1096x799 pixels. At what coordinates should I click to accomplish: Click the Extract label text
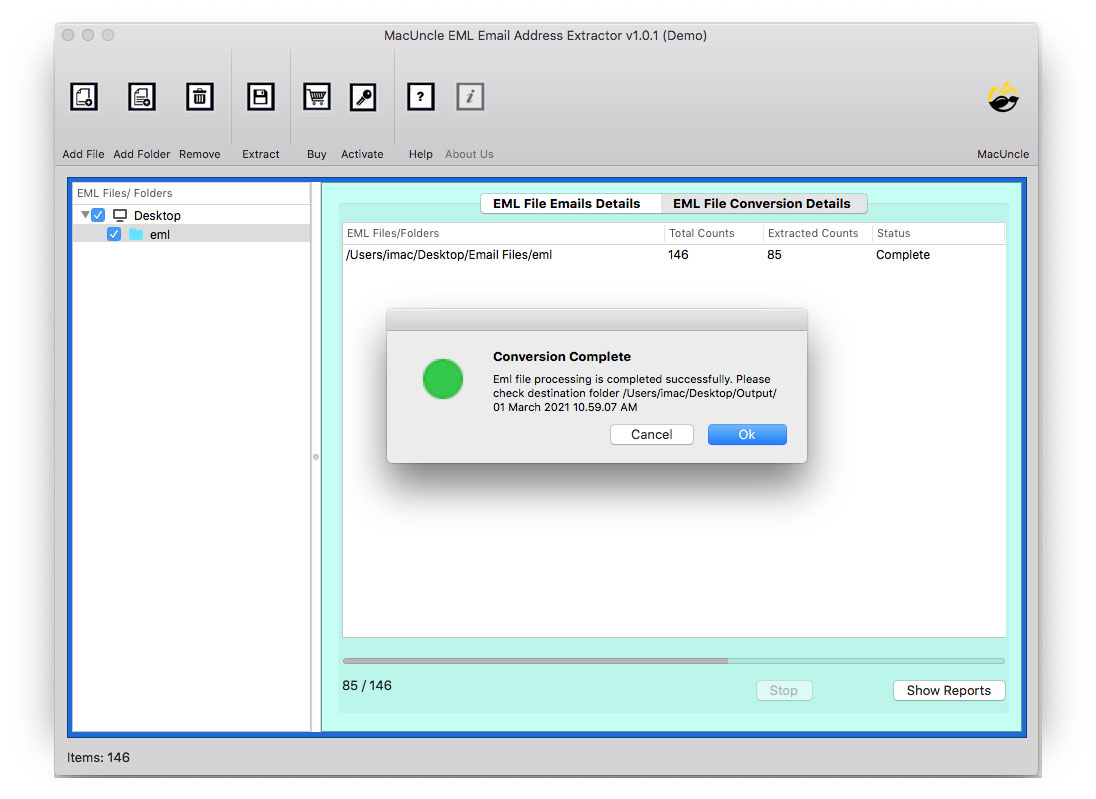pos(261,154)
